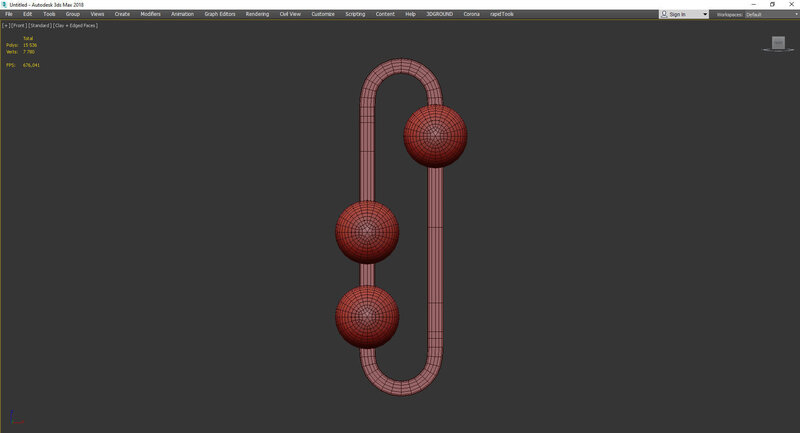
Task: Select the top-right red sphere
Action: coord(435,135)
